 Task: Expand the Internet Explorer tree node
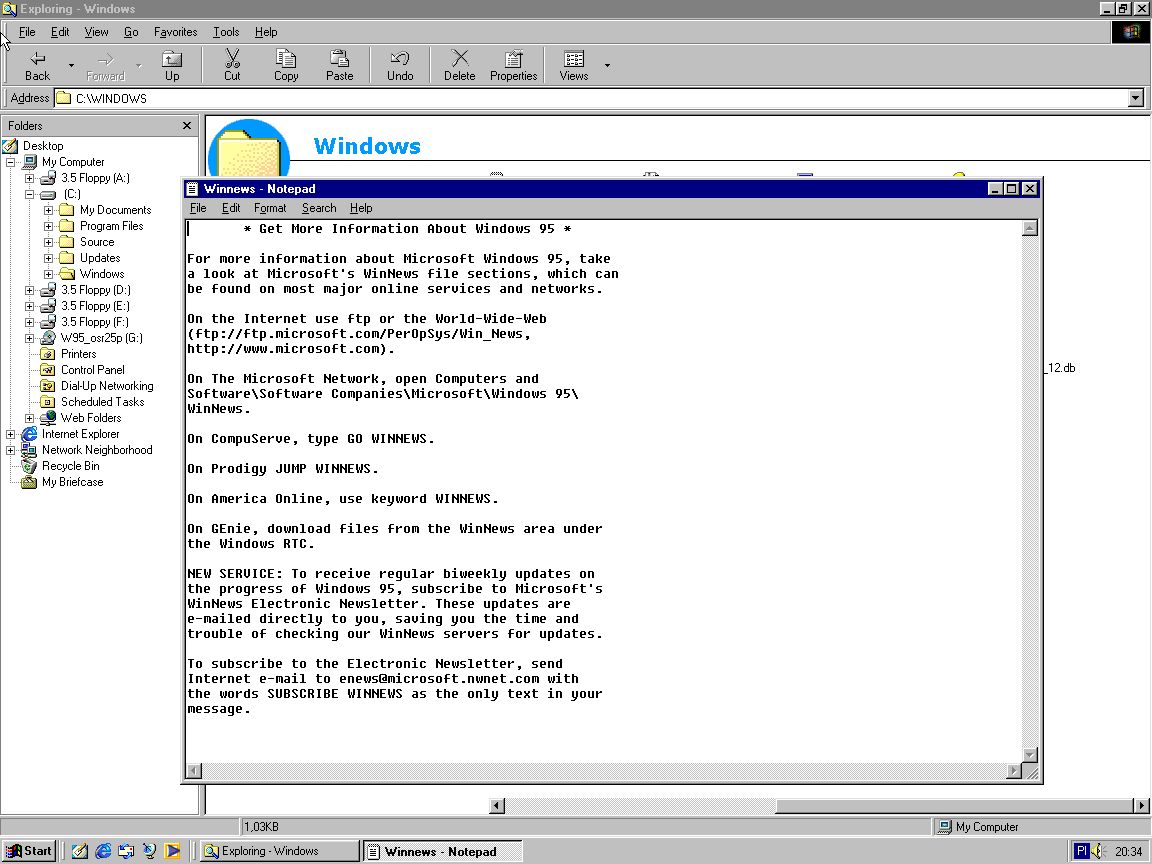point(11,434)
